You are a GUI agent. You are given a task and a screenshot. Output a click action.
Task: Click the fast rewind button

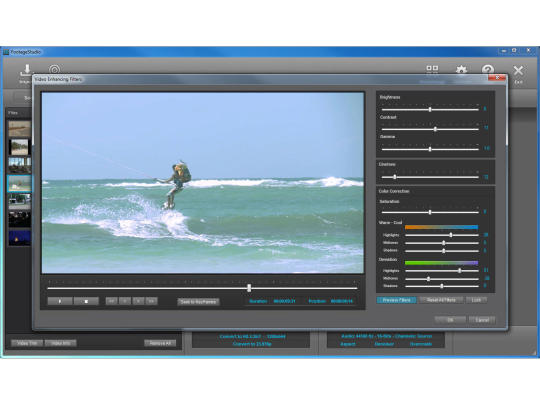[x=111, y=301]
